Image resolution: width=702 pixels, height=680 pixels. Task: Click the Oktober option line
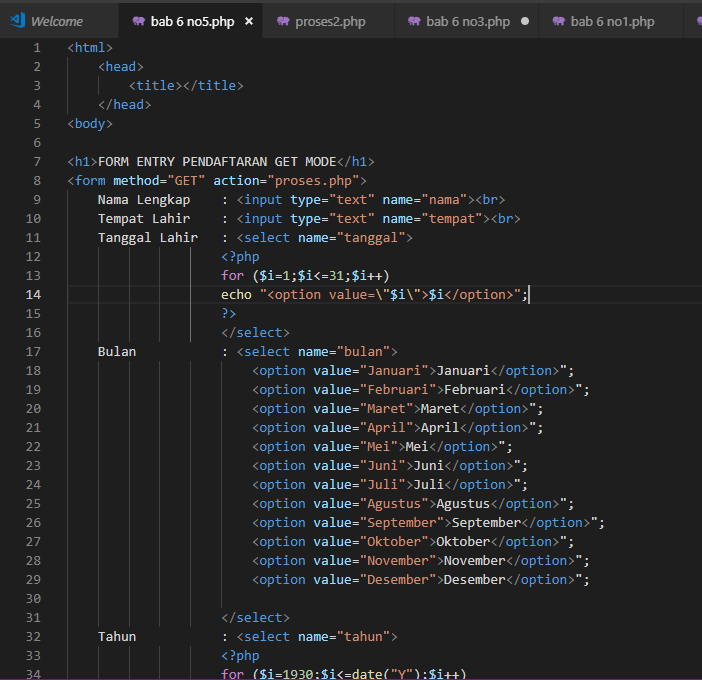[413, 542]
